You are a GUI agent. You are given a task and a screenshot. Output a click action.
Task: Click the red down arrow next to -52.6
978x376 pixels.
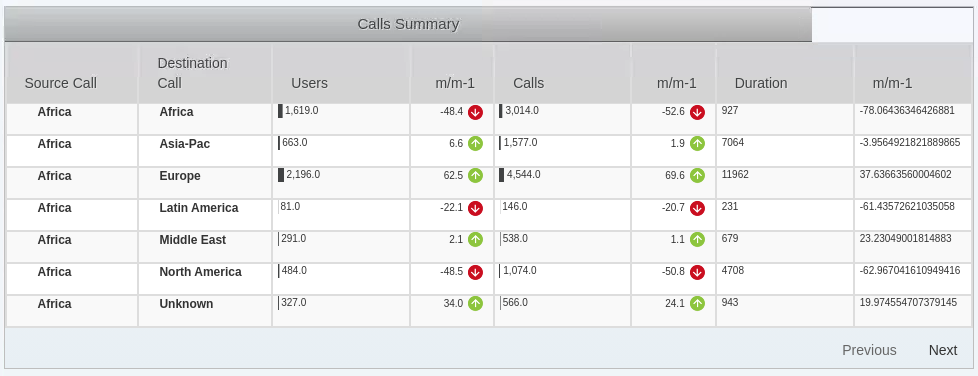click(x=697, y=112)
